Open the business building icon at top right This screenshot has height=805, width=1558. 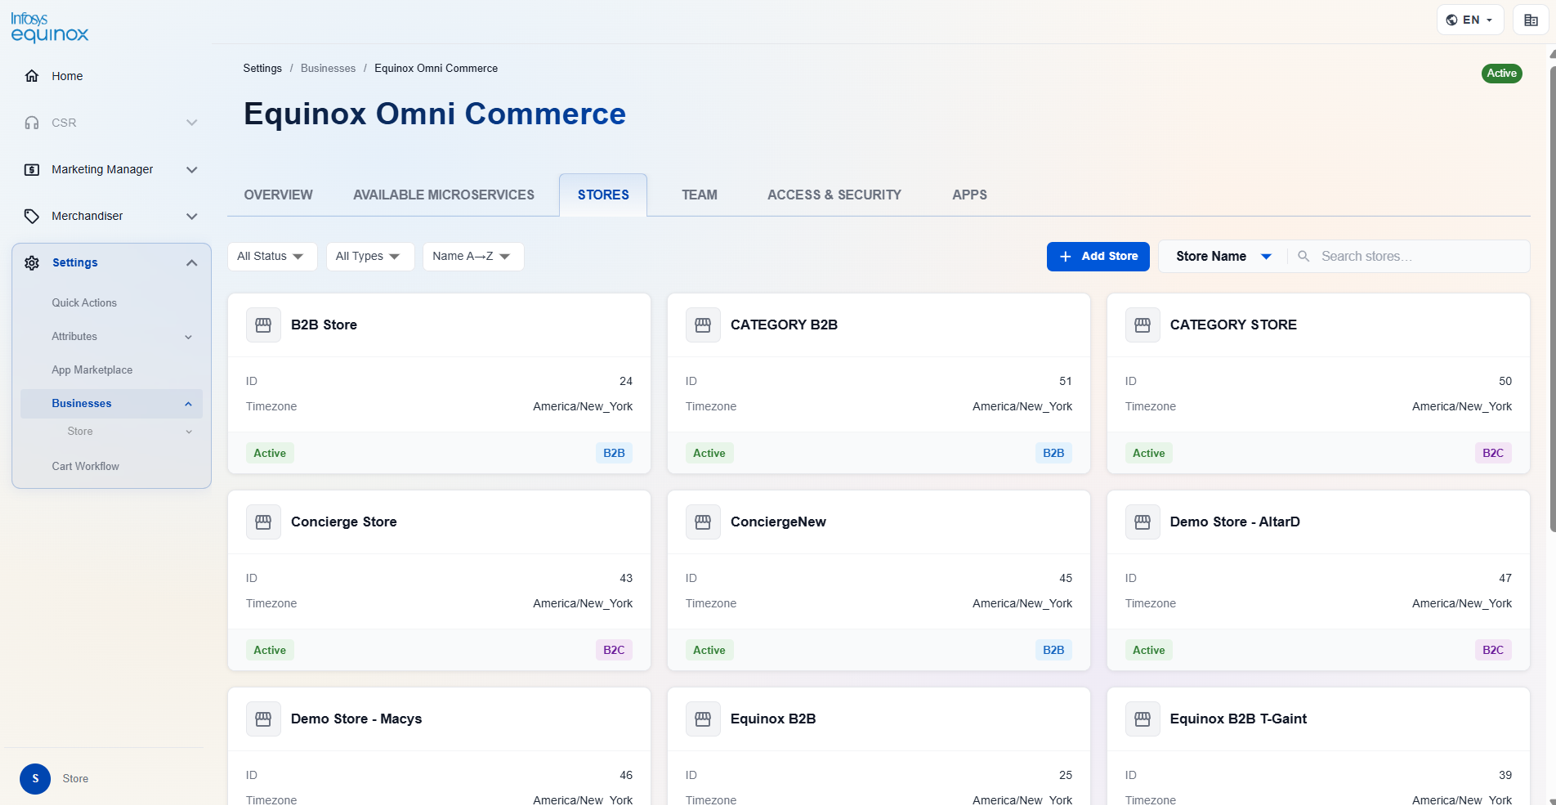click(x=1531, y=20)
